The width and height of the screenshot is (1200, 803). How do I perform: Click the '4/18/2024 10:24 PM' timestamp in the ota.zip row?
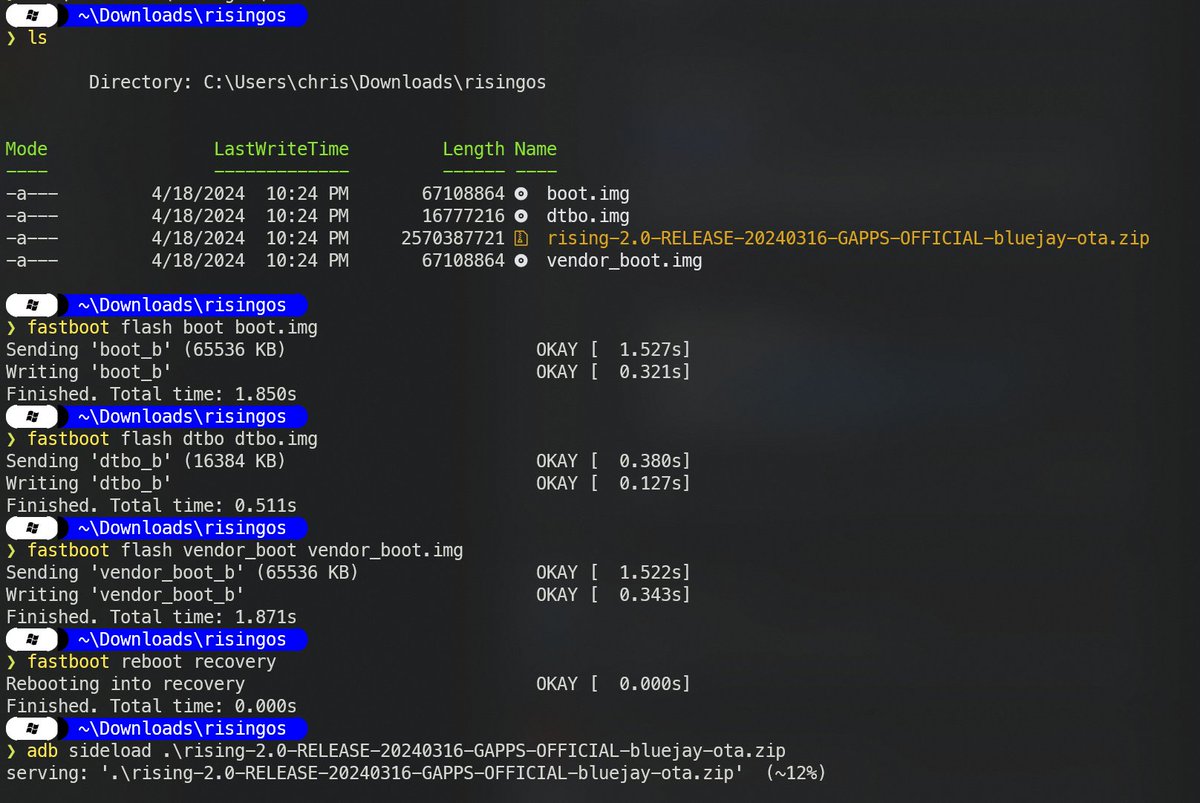coord(250,238)
